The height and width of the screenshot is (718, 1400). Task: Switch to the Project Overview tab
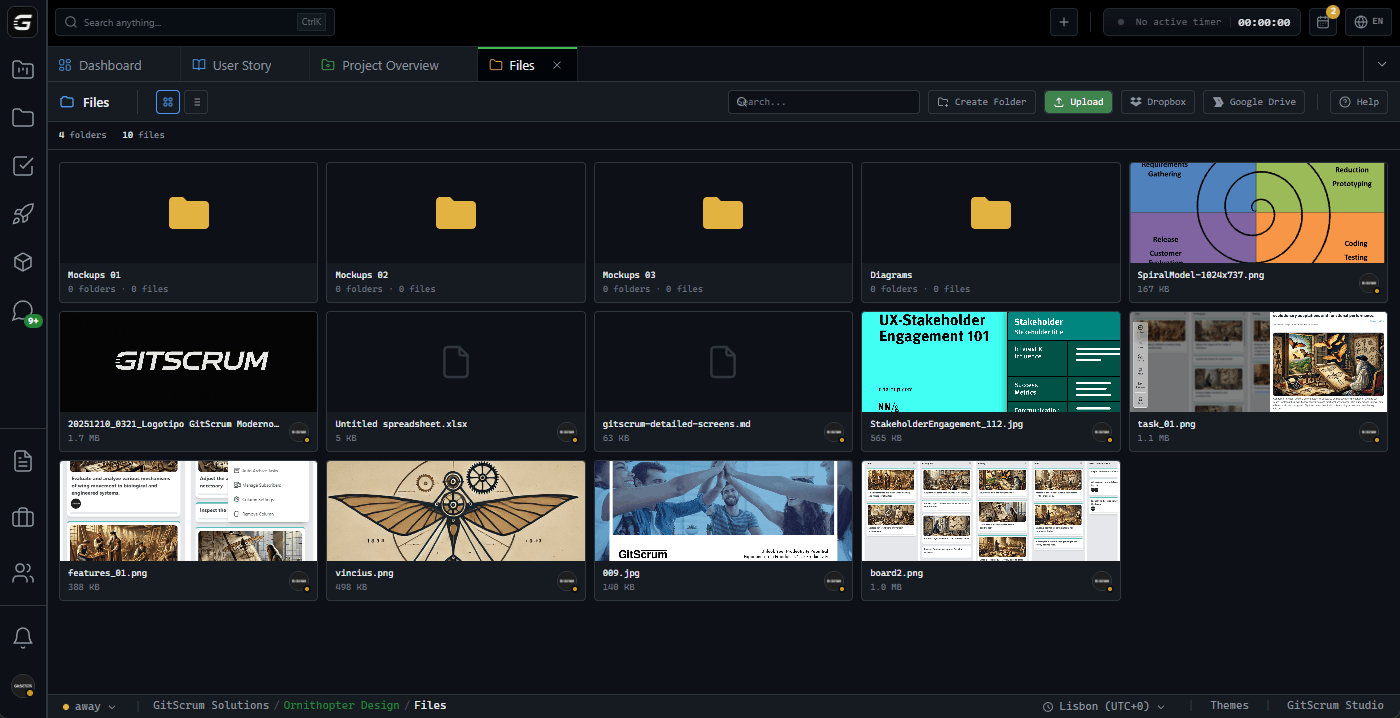[x=392, y=64]
